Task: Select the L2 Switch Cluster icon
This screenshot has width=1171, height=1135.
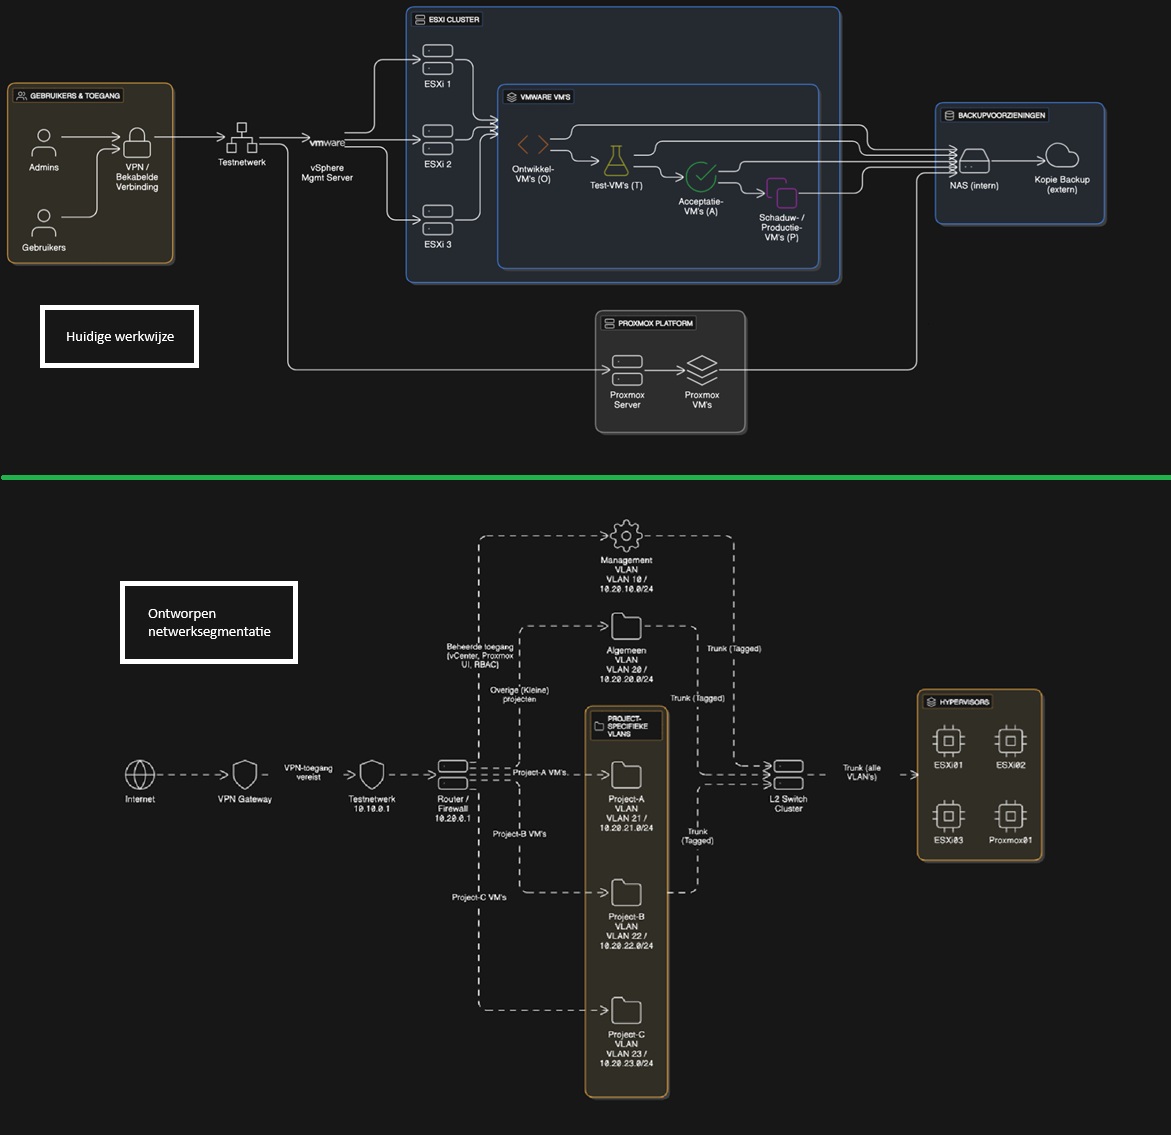Action: tap(788, 774)
